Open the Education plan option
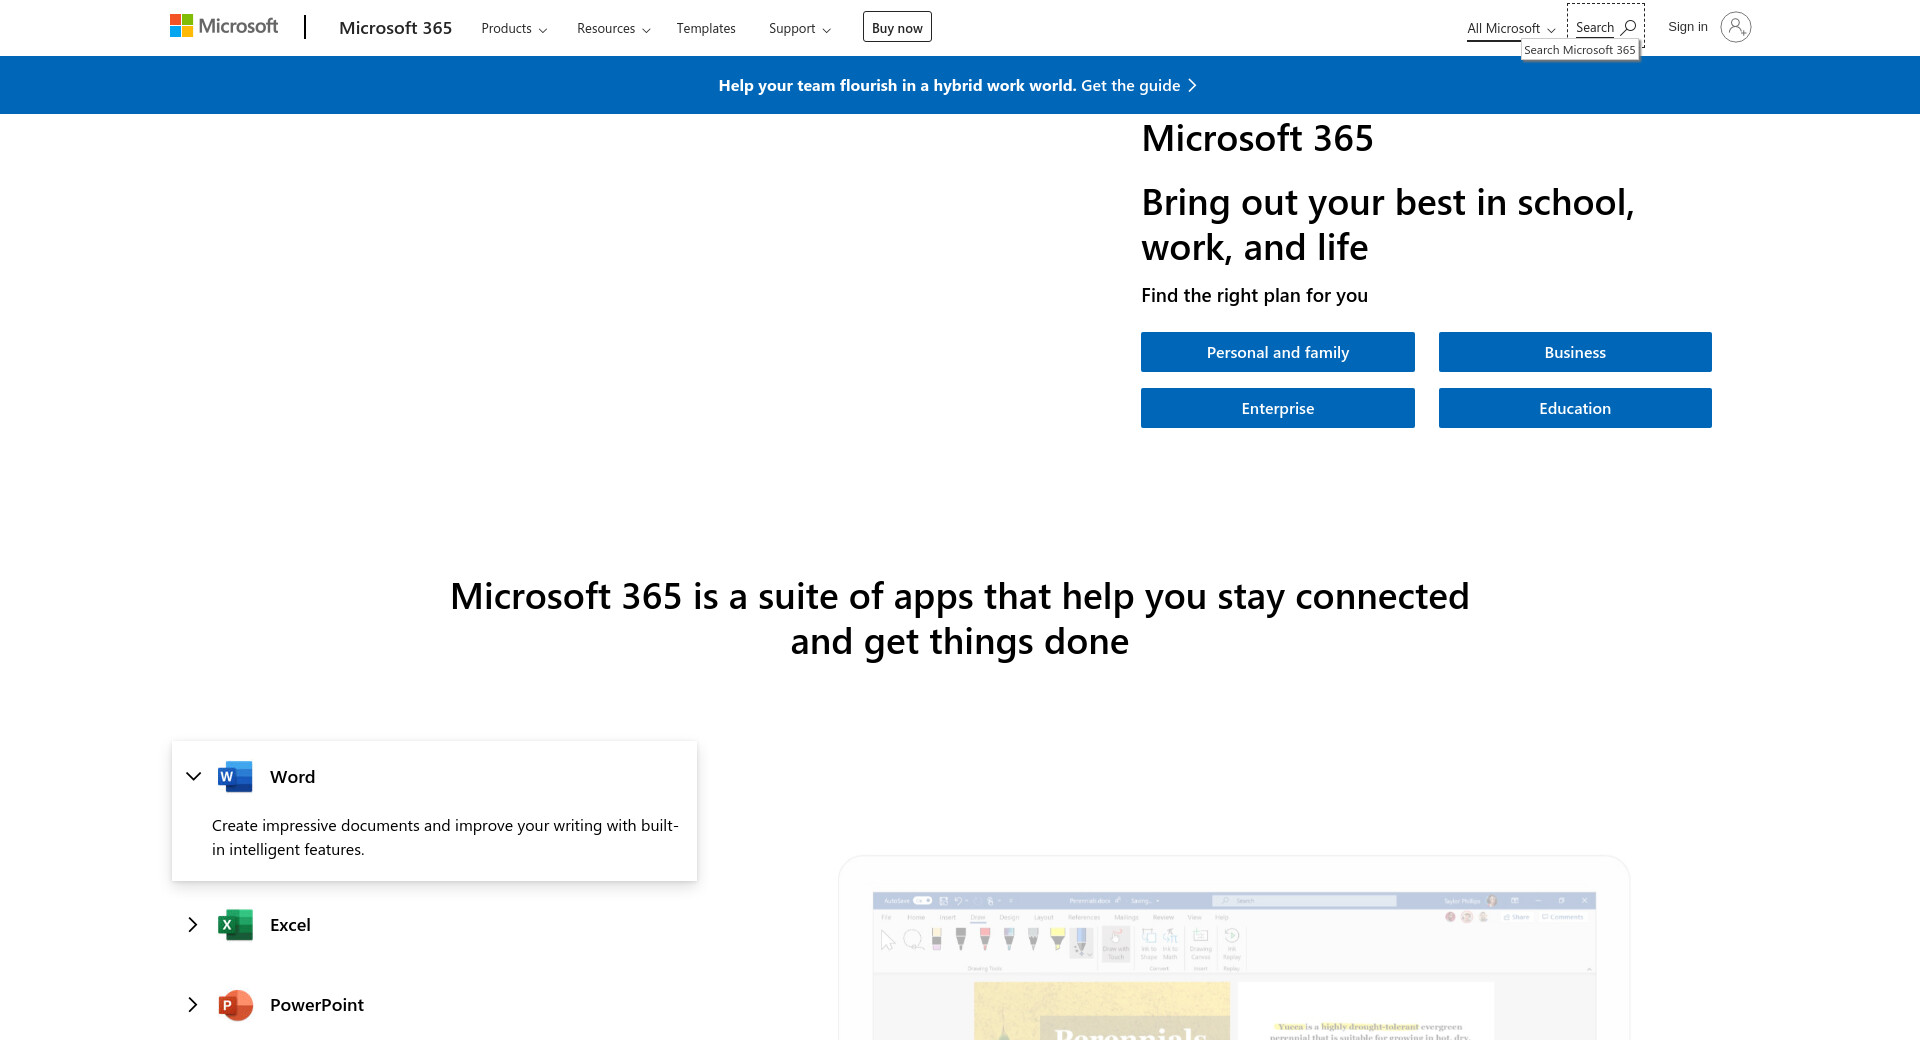 coord(1574,408)
